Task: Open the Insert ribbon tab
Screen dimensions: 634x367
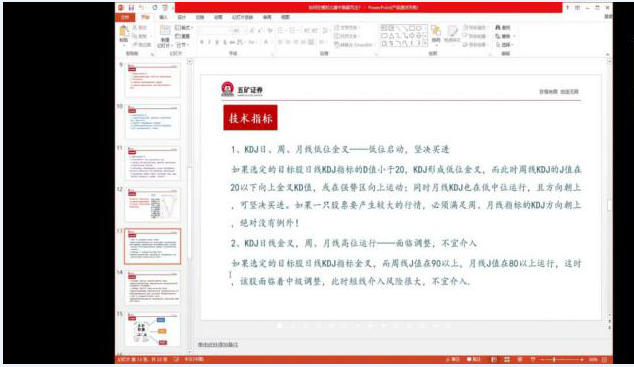Action: (163, 17)
